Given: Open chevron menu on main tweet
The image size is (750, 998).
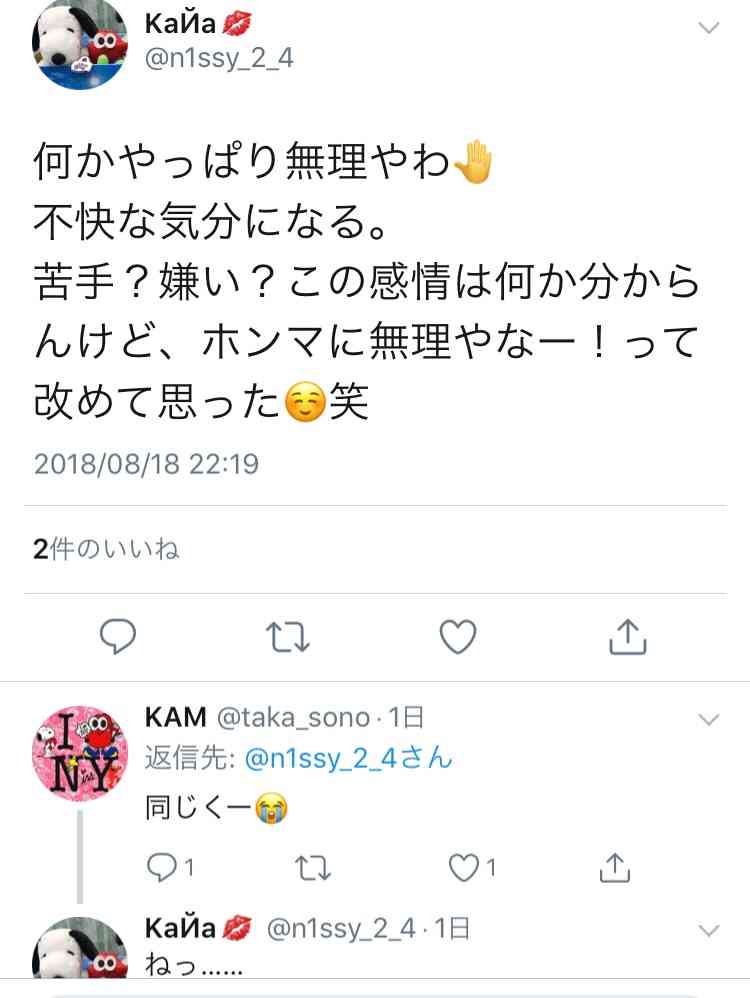Looking at the screenshot, I should [709, 27].
